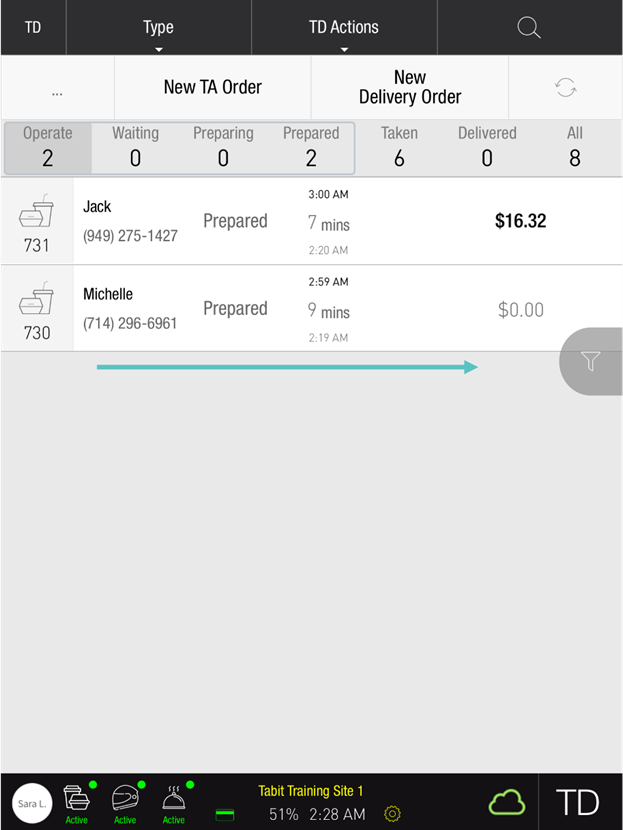Open the search magnifier icon
The image size is (623, 830).
coord(529,28)
